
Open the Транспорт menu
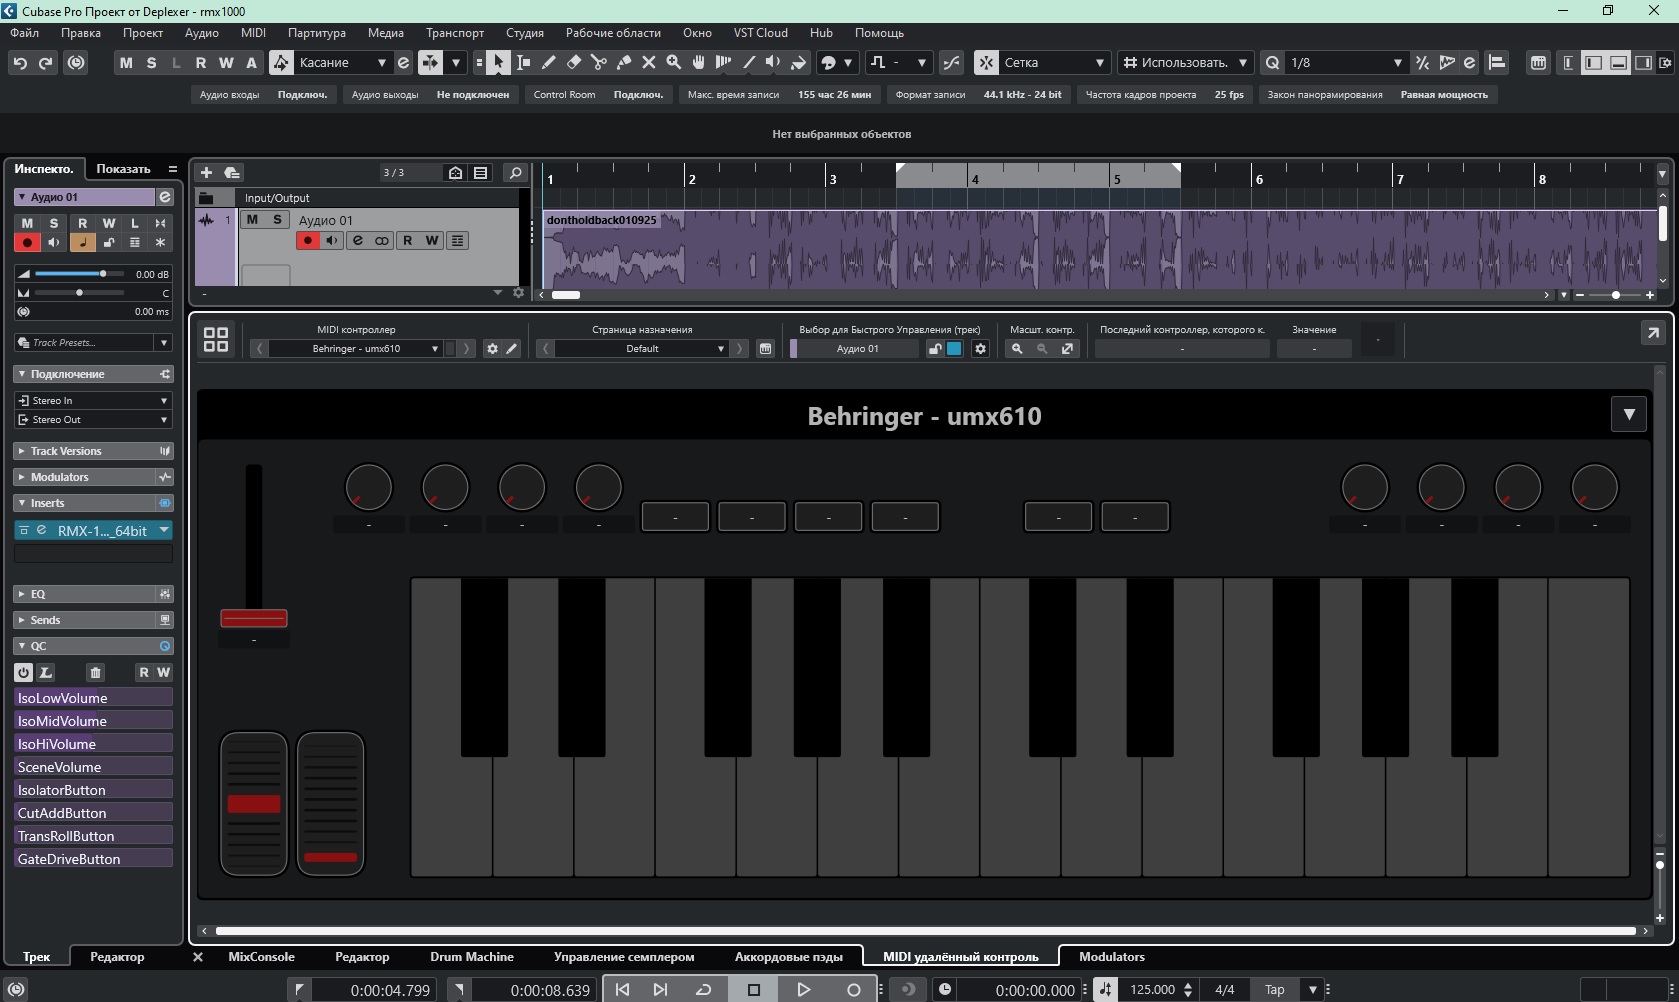[x=454, y=32]
